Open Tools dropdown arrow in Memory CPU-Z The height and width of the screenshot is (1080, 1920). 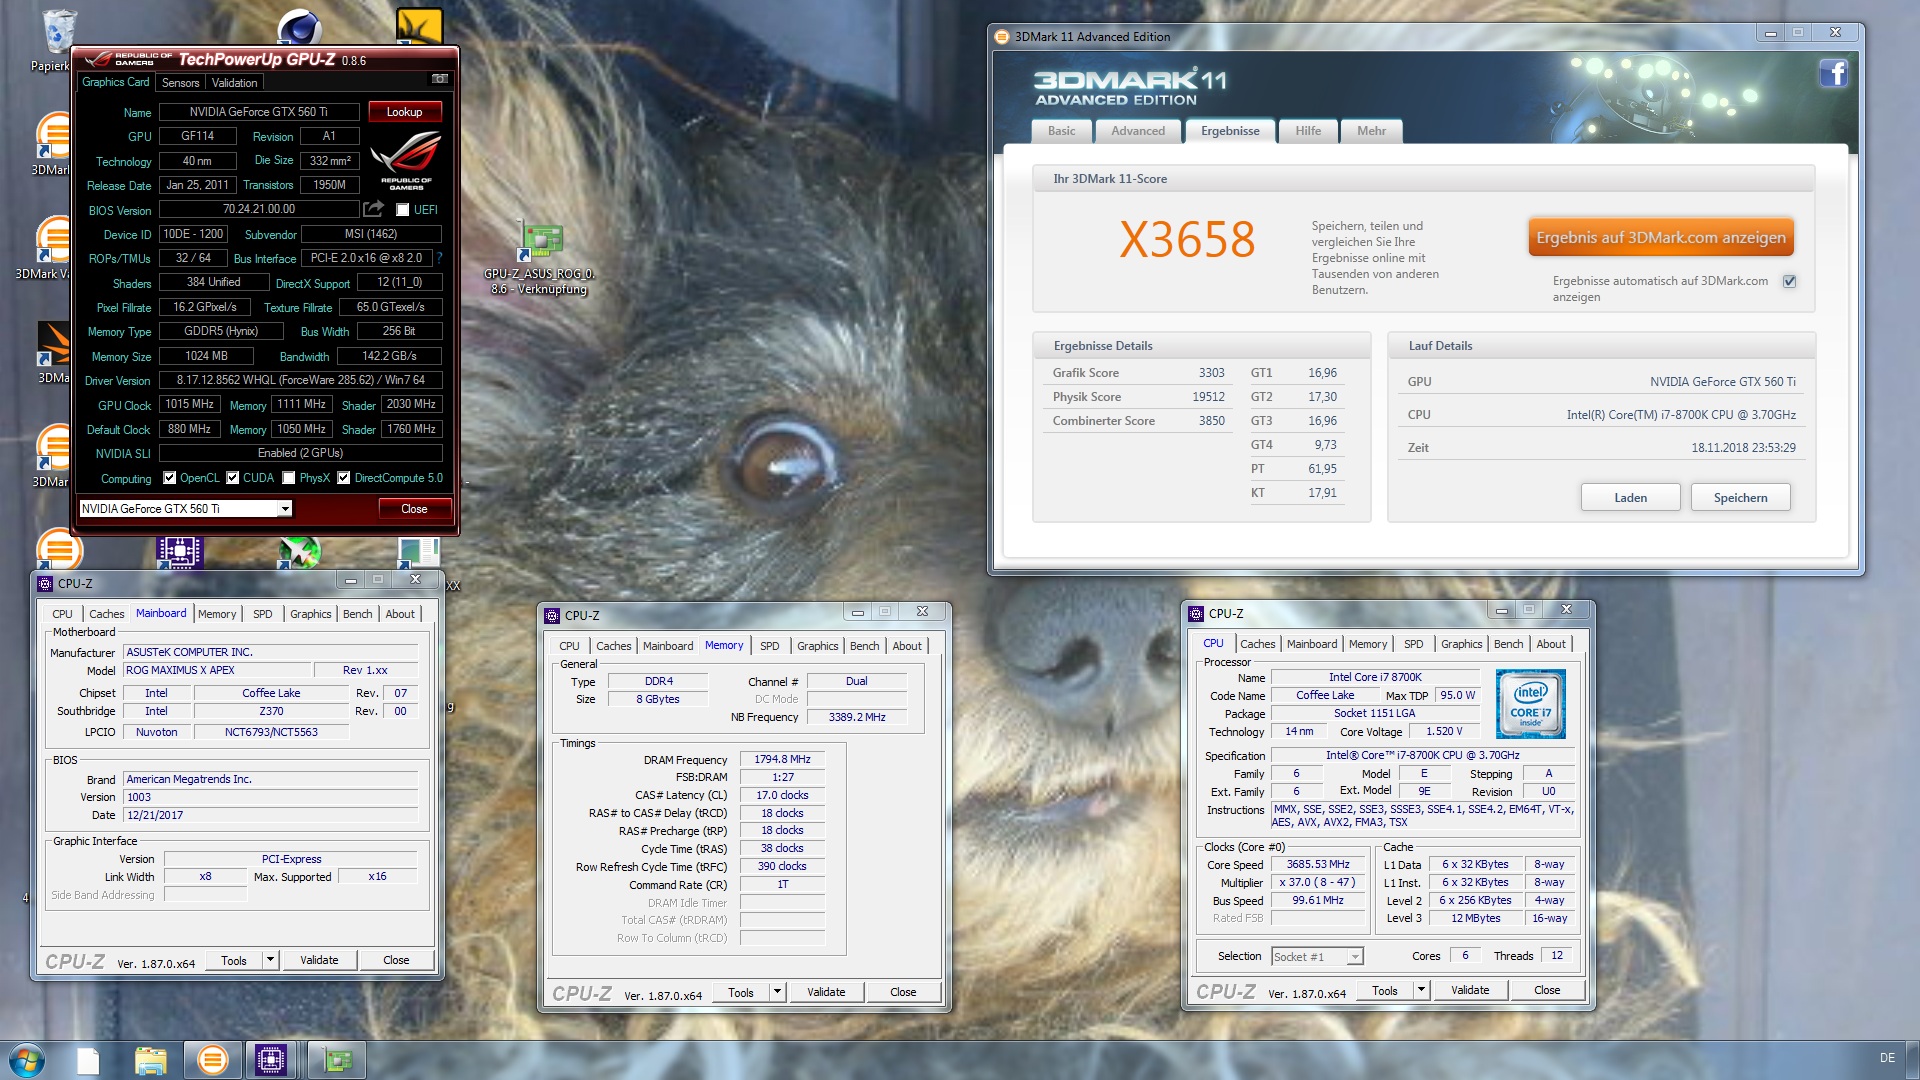(777, 992)
